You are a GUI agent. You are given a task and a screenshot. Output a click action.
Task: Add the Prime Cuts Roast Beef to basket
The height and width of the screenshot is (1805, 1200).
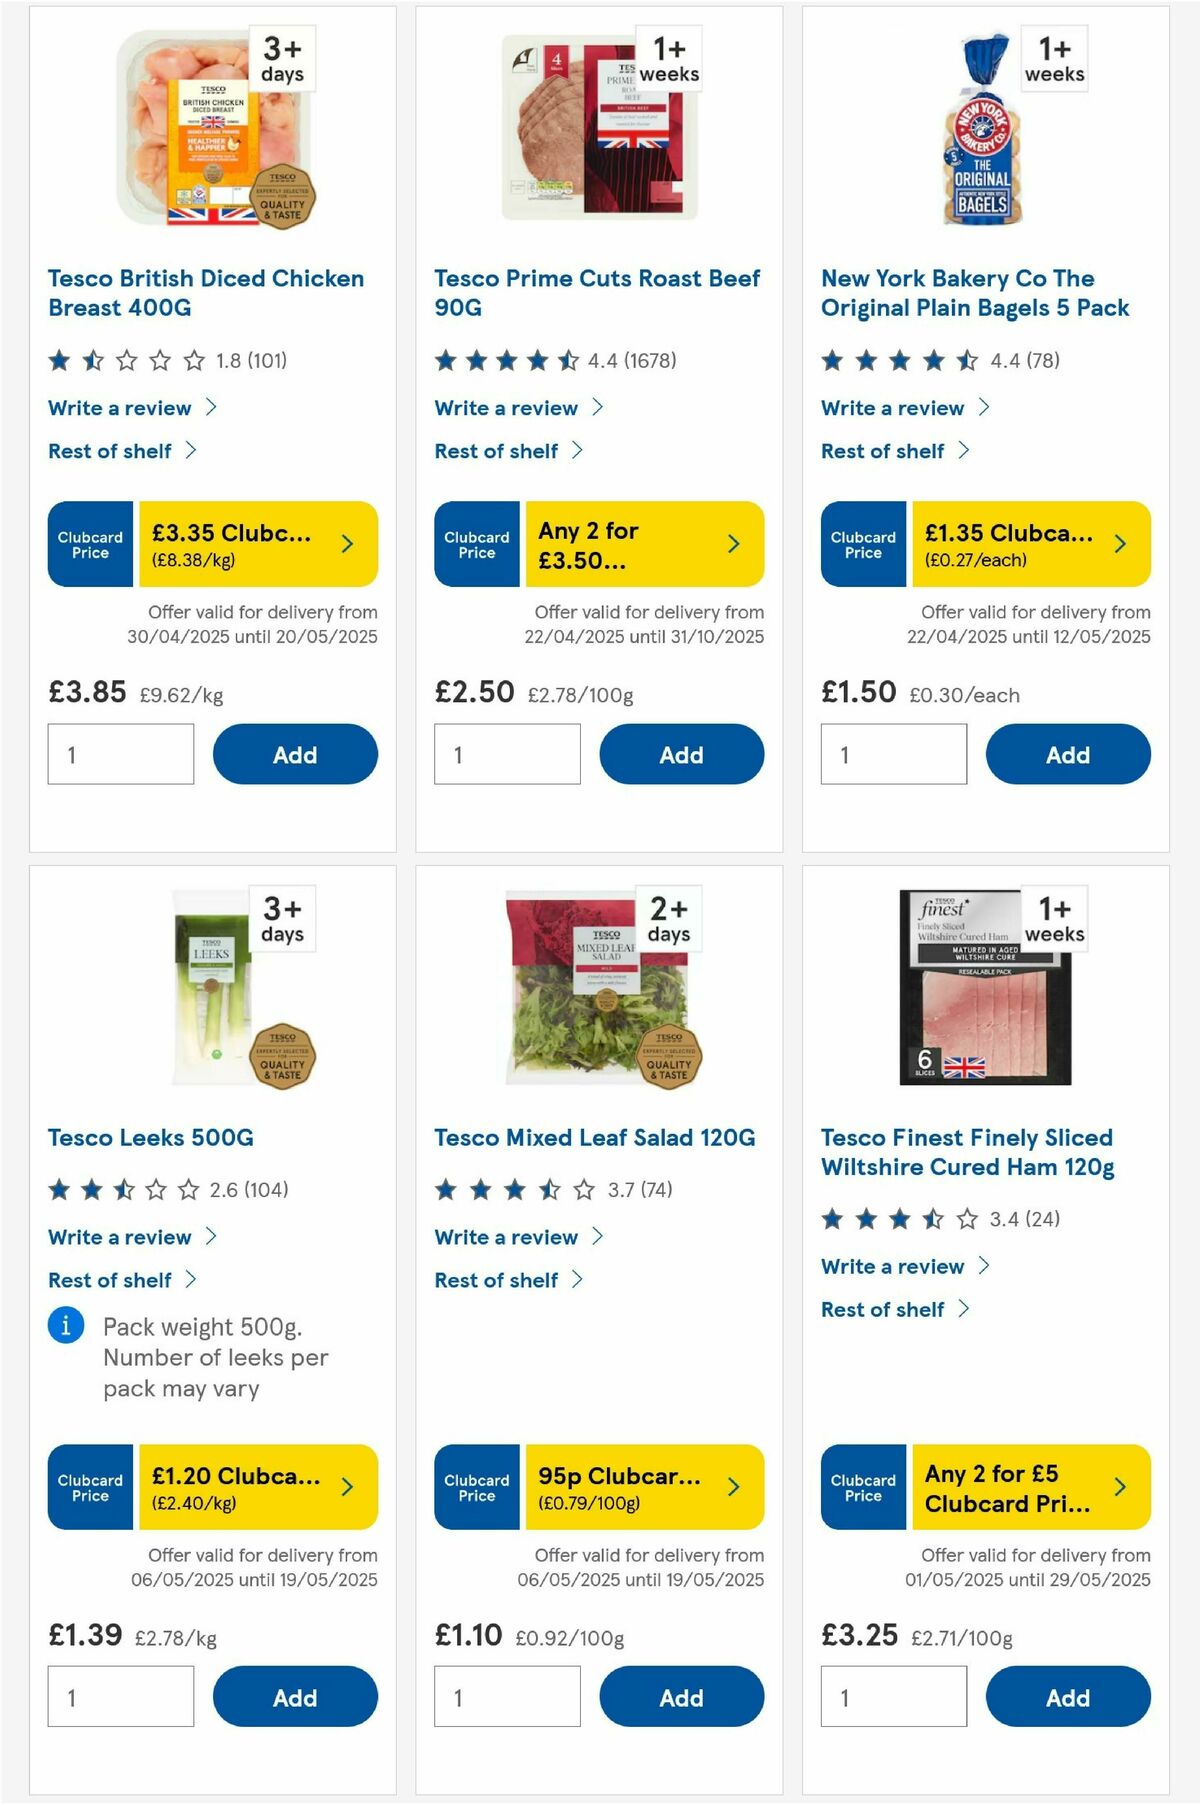(x=681, y=754)
